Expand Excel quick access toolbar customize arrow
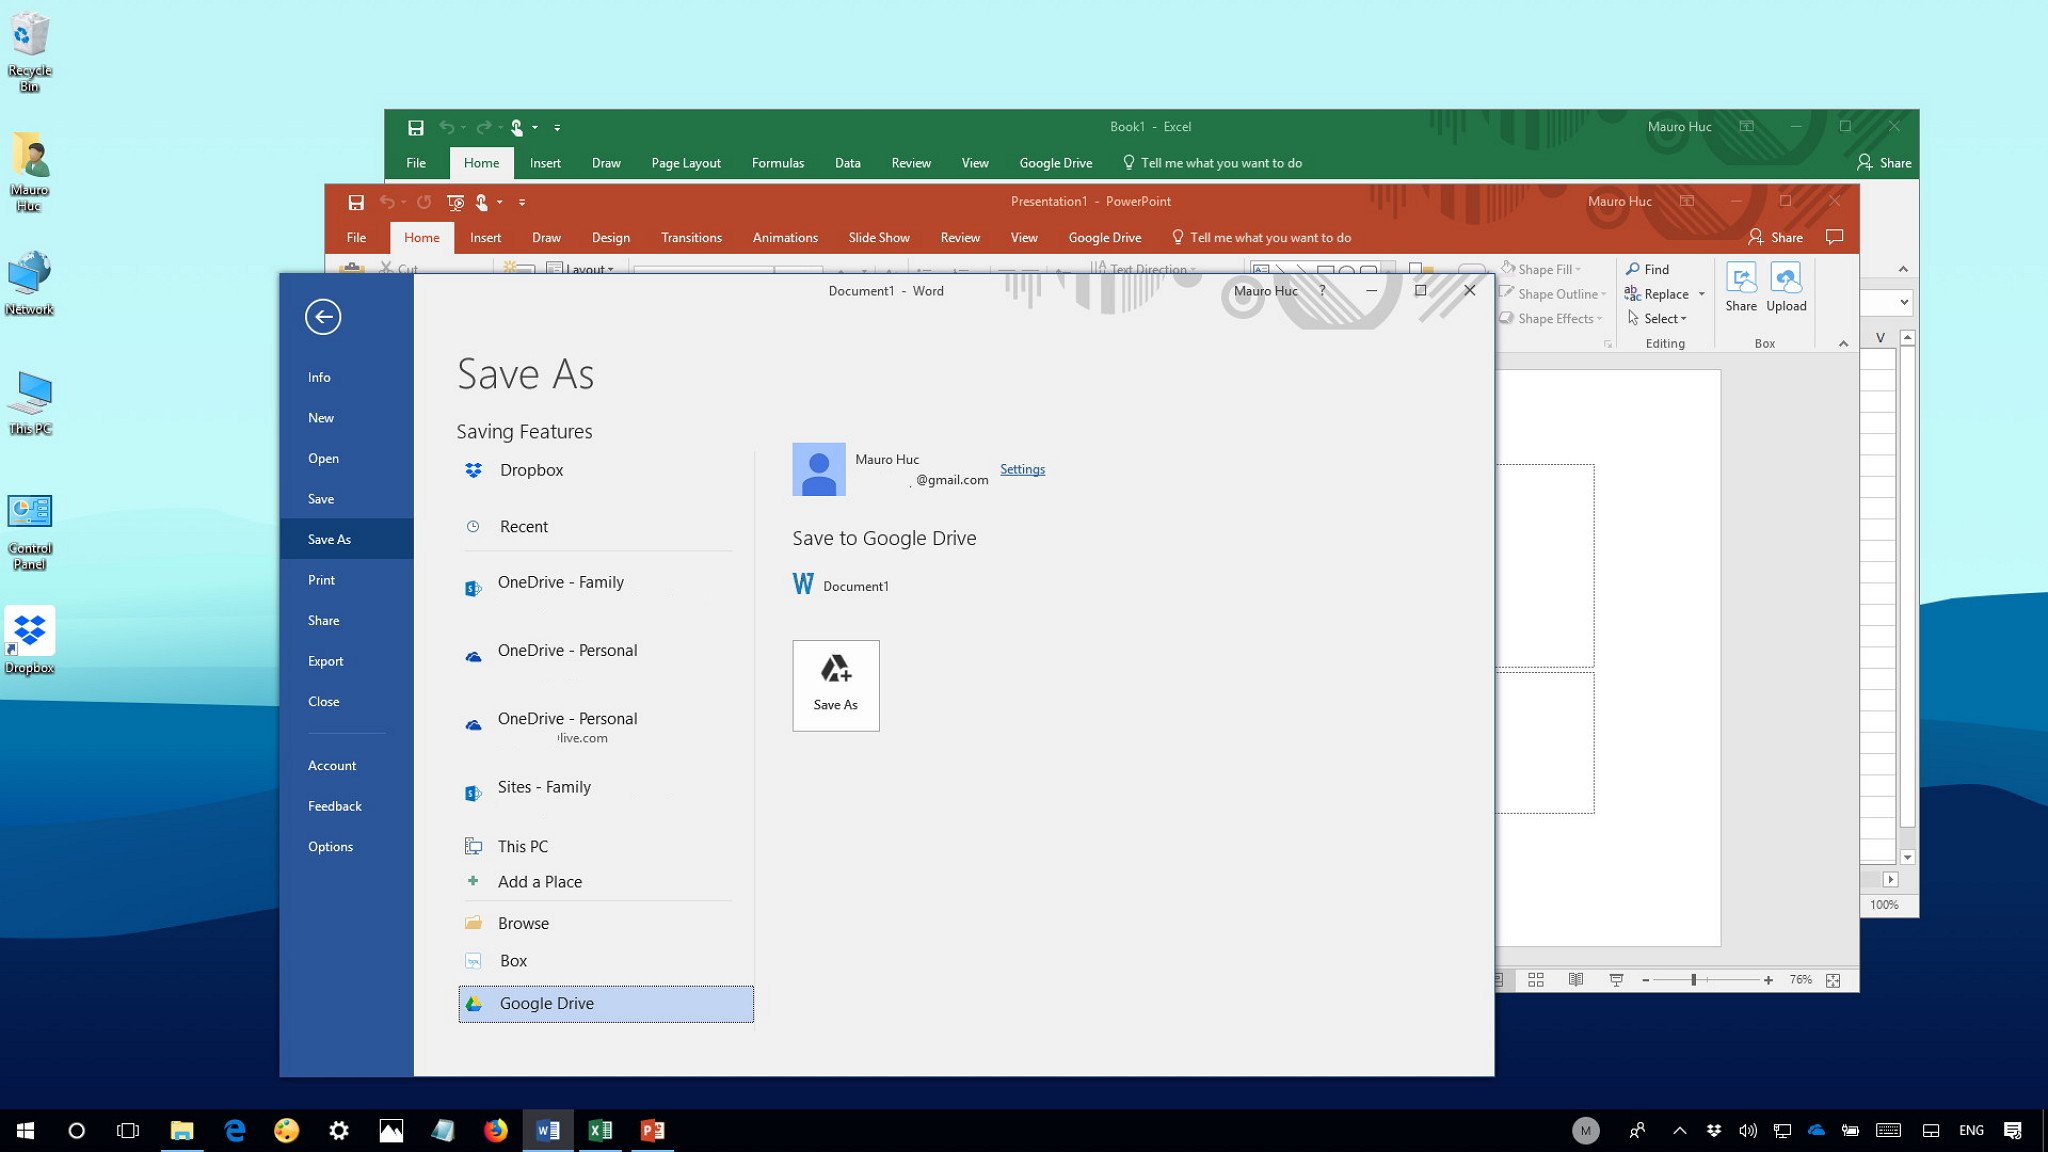 [x=557, y=128]
